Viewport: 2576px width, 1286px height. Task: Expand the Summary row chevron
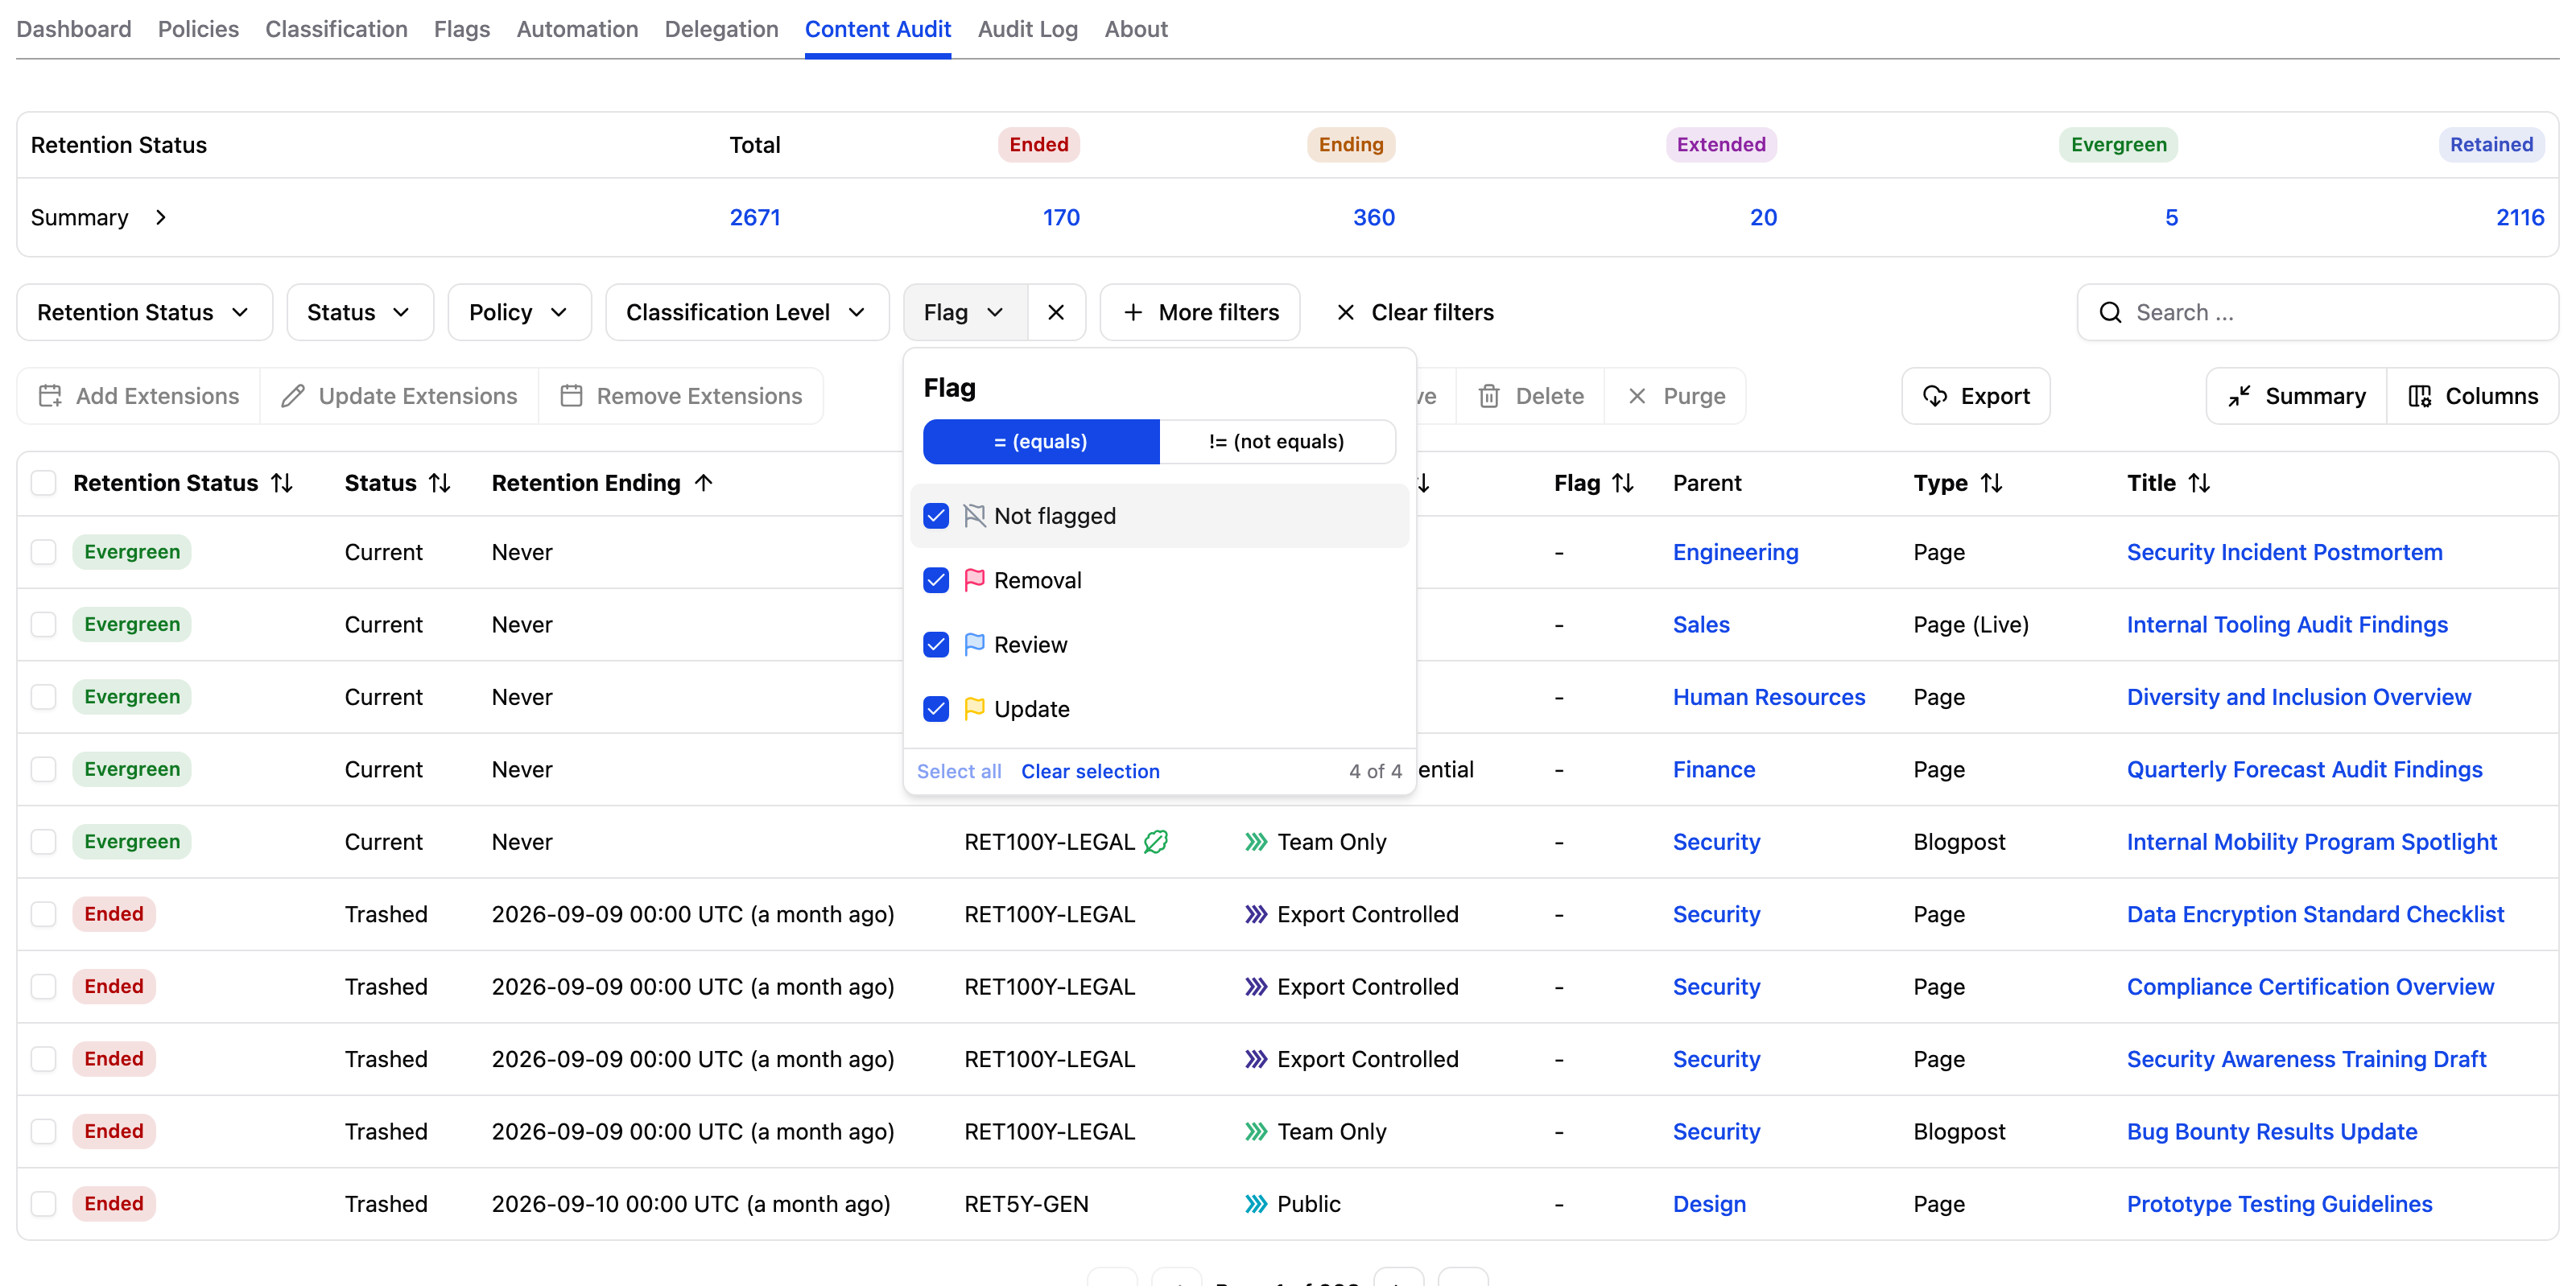pos(161,217)
